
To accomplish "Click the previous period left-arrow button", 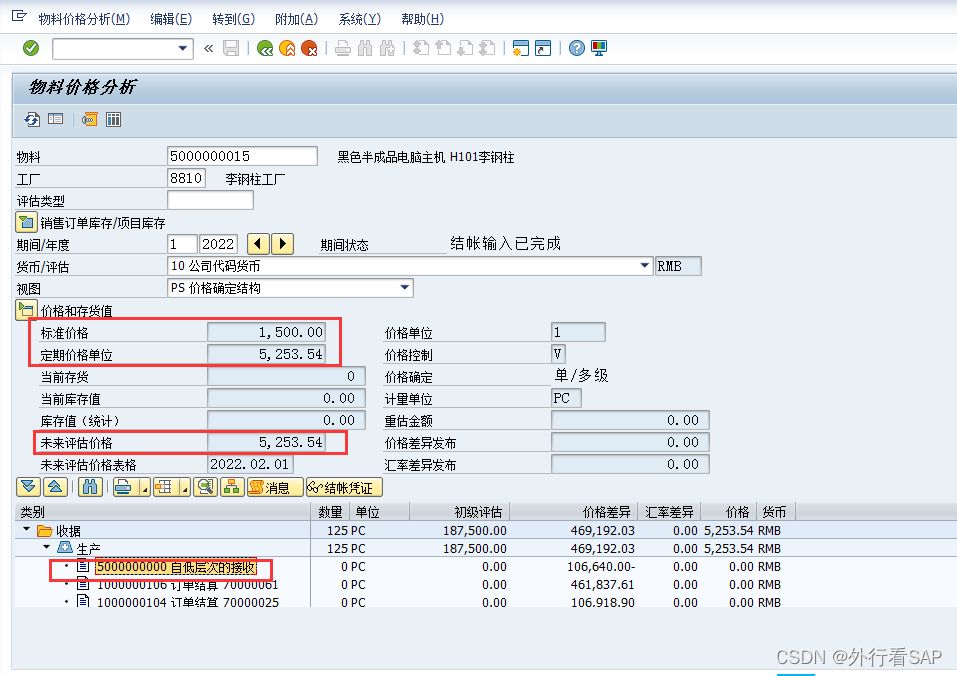I will pos(258,244).
